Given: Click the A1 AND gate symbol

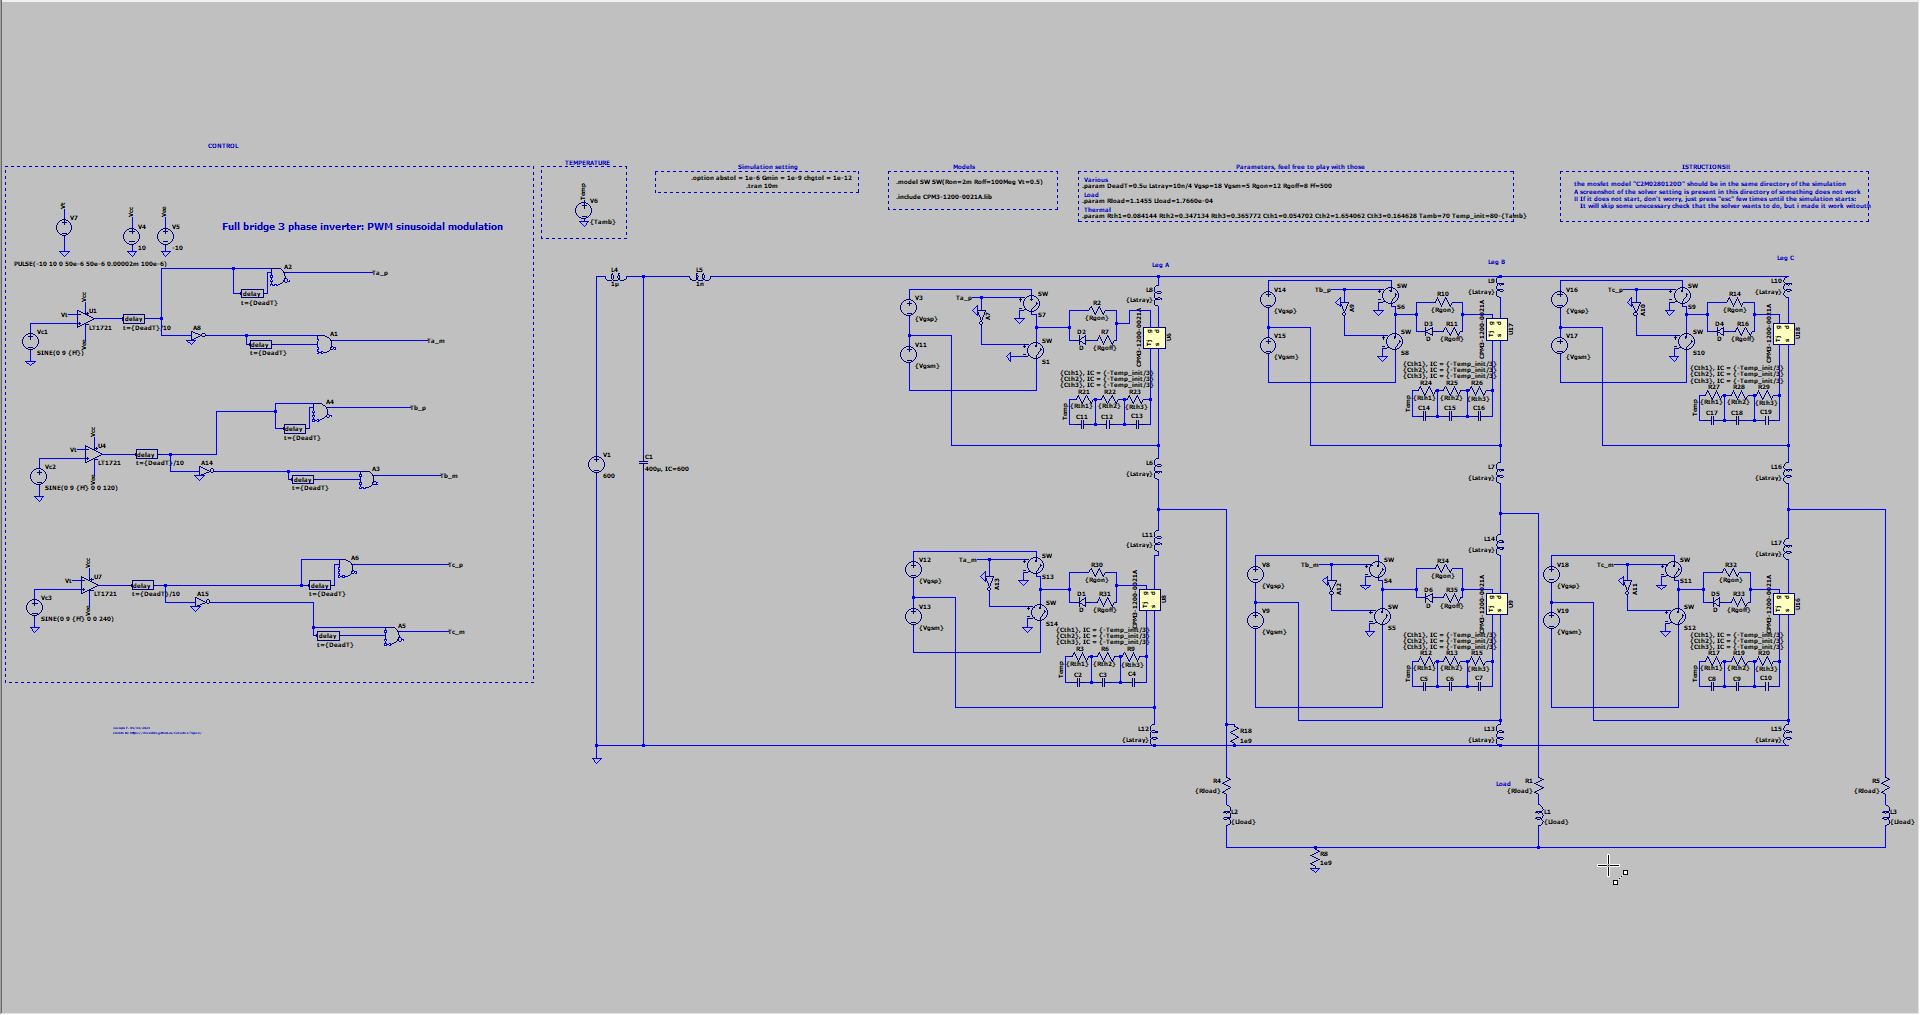Looking at the screenshot, I should [325, 344].
